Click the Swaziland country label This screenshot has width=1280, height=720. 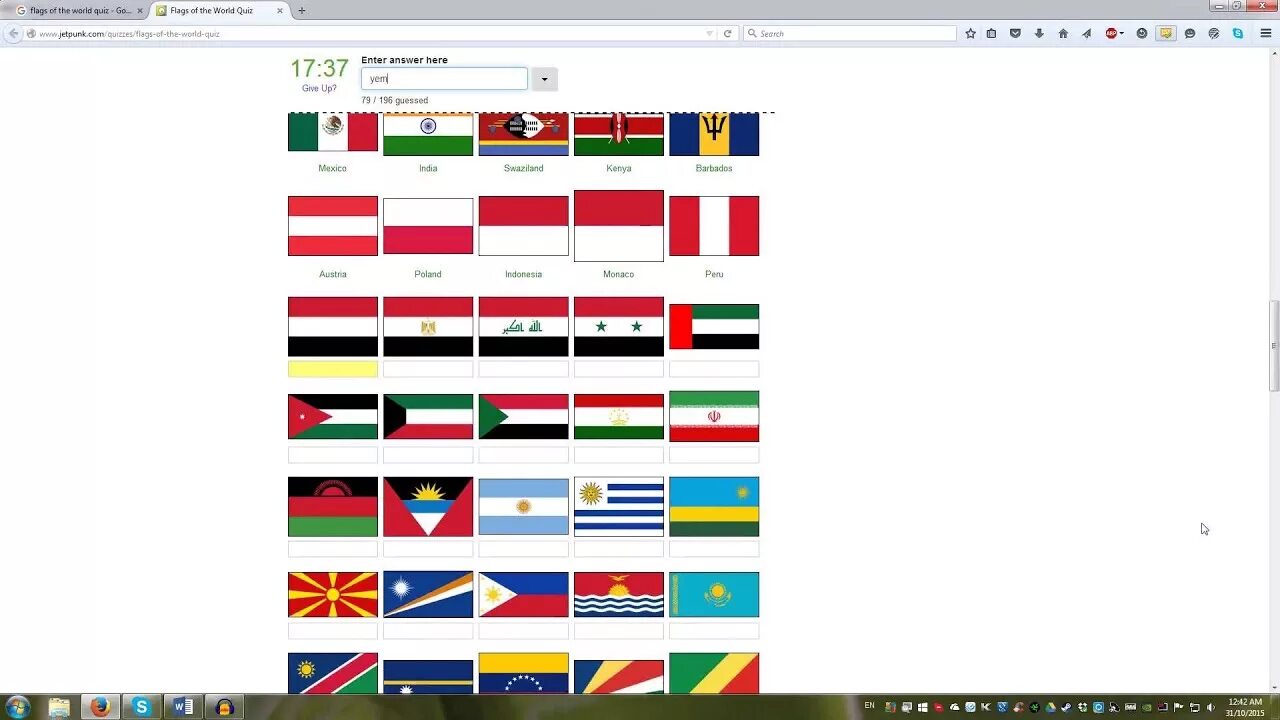click(523, 168)
